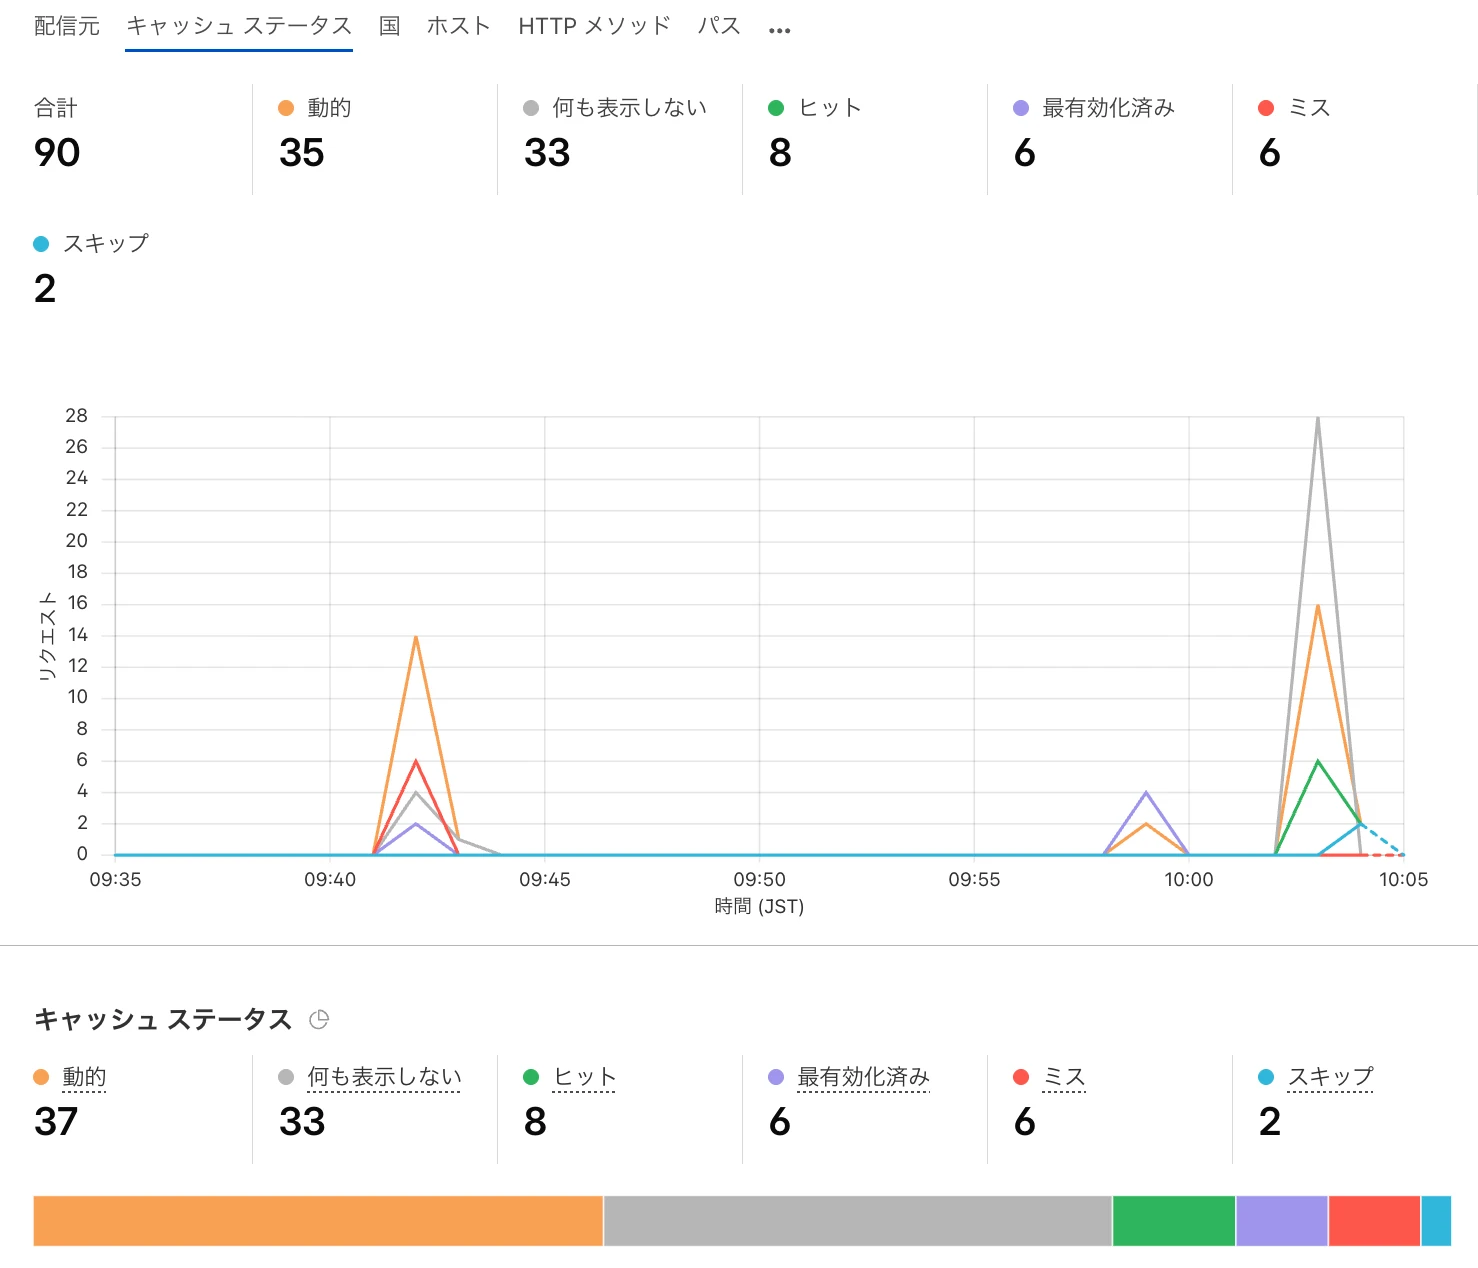Click the gray 何も表示しない bar segment
Image resolution: width=1478 pixels, height=1268 pixels.
pos(858,1221)
